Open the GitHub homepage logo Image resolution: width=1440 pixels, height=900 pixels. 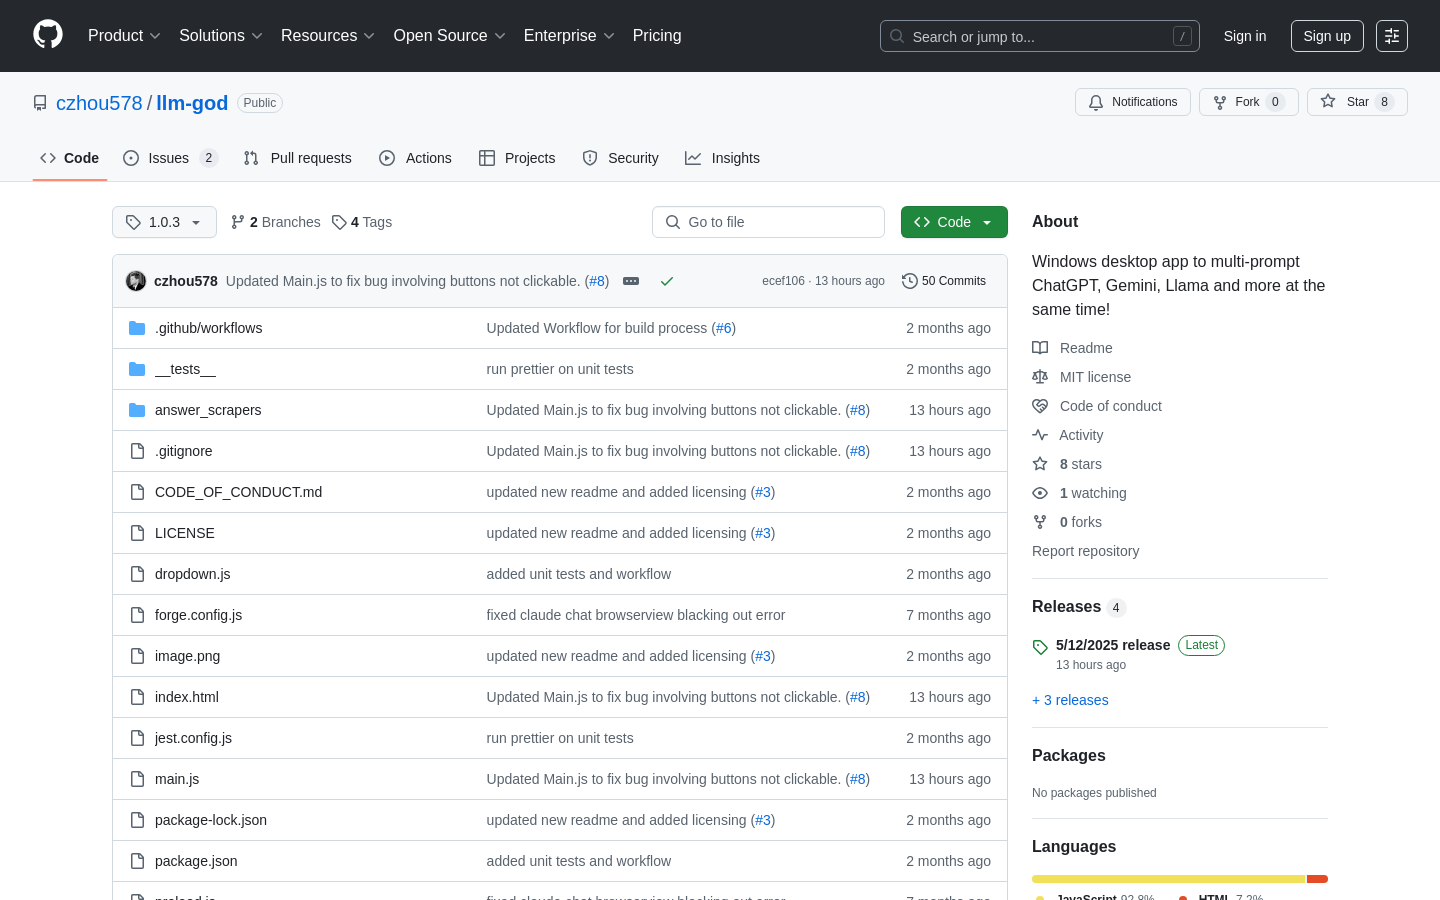(48, 35)
